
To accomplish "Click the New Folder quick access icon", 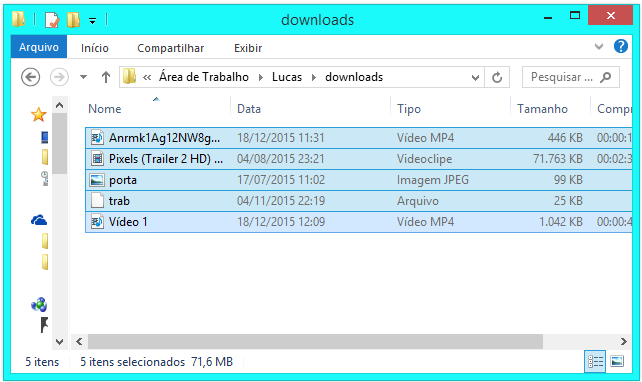I will coord(74,20).
